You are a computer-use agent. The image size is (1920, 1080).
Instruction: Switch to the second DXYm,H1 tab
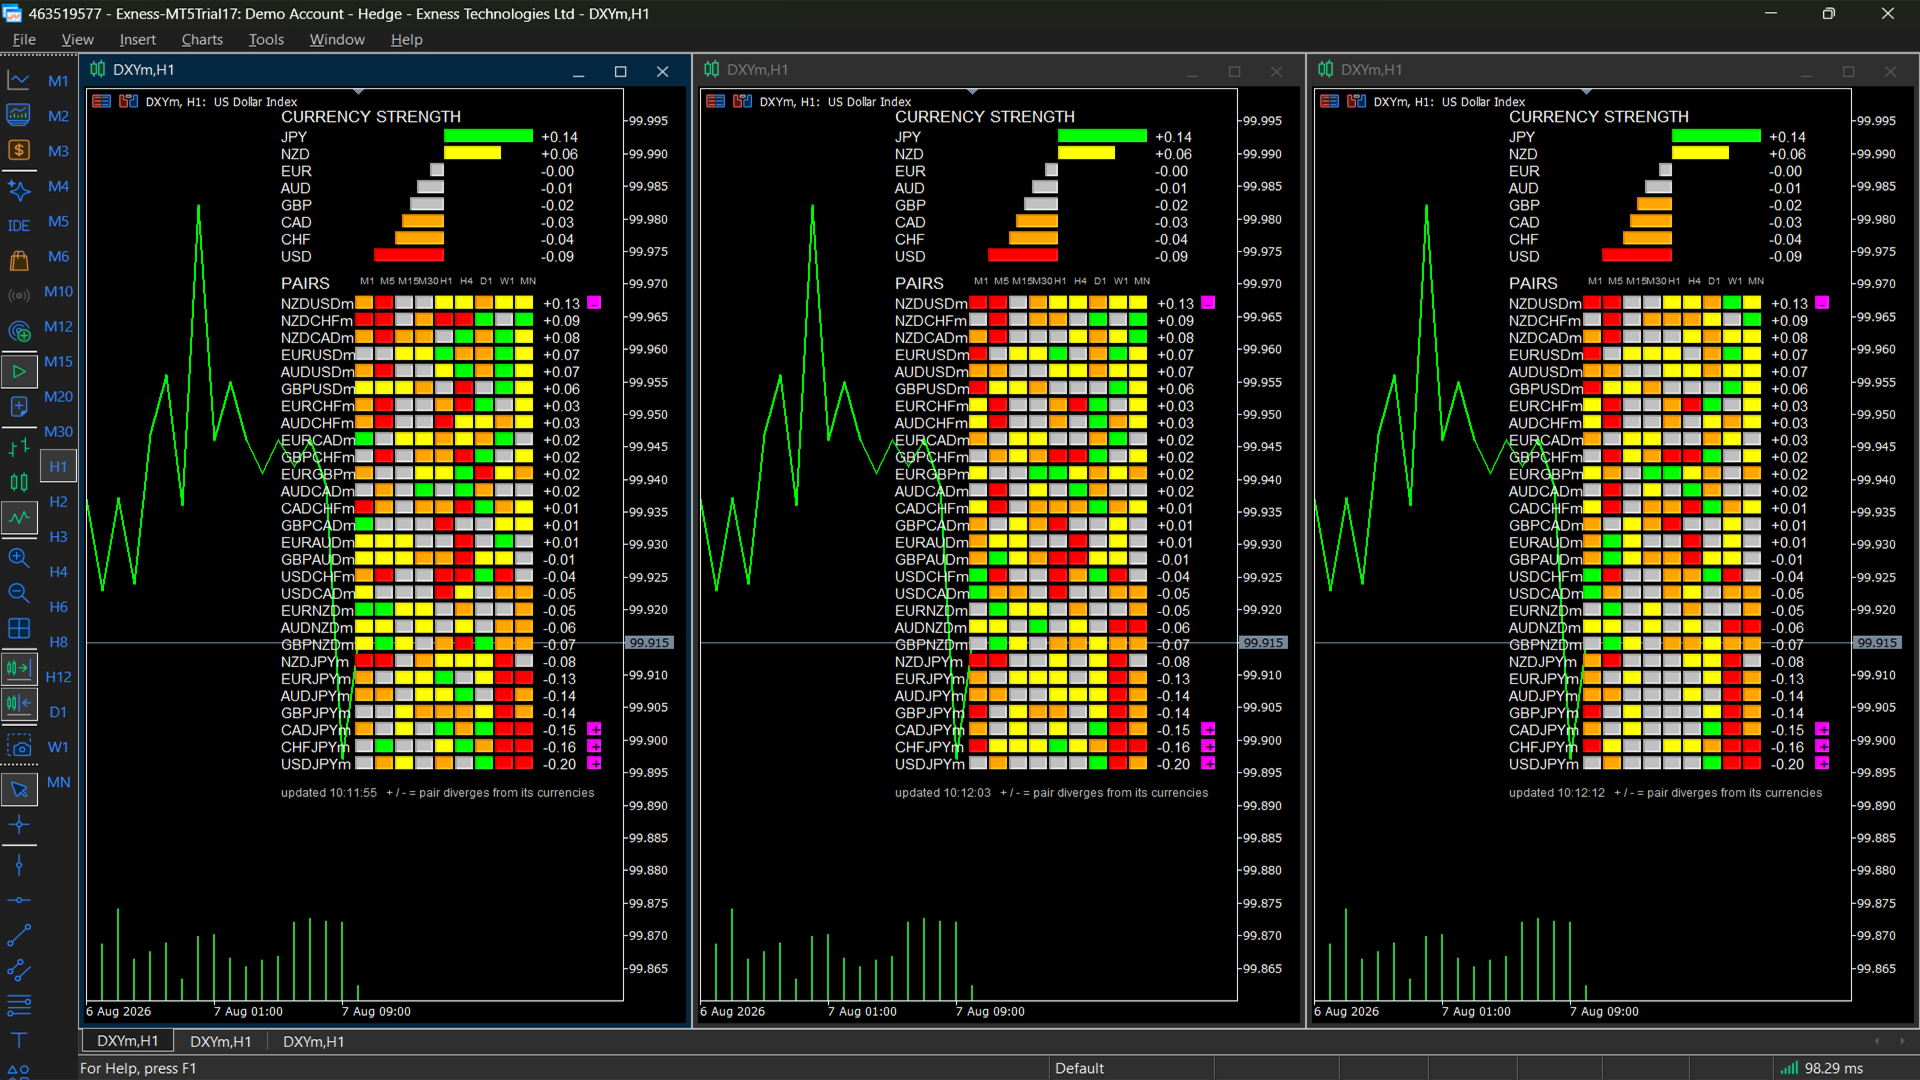(220, 1041)
